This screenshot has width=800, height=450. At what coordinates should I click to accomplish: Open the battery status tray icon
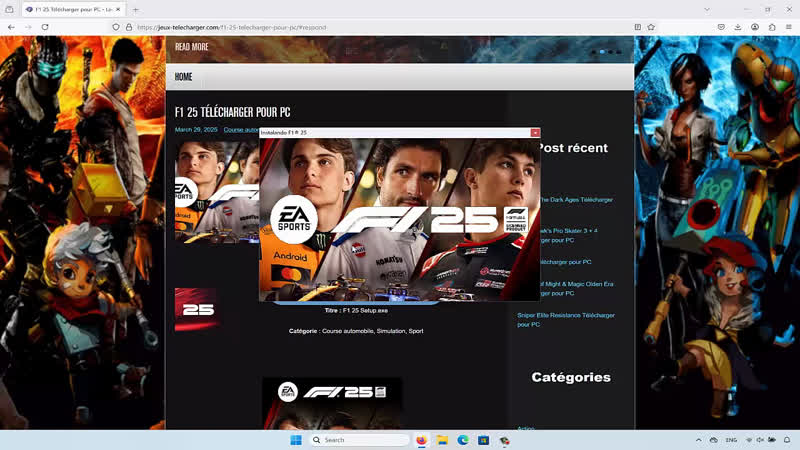pos(772,440)
